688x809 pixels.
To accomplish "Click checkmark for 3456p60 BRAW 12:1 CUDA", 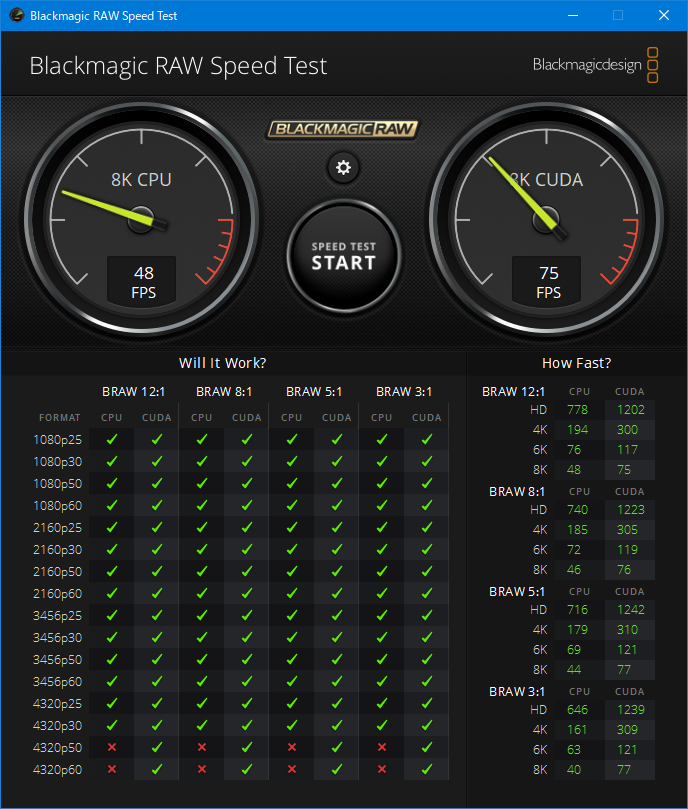I will (157, 681).
